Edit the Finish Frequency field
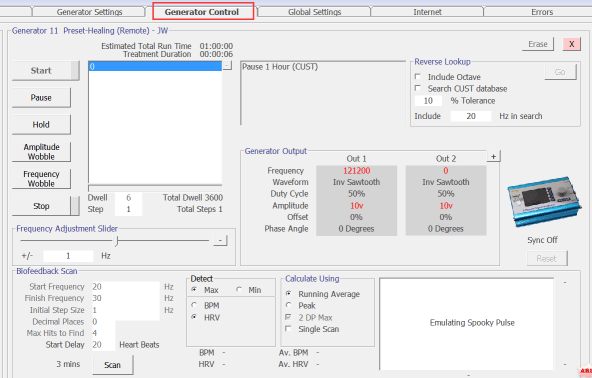This screenshot has height=378, width=592. click(x=126, y=298)
